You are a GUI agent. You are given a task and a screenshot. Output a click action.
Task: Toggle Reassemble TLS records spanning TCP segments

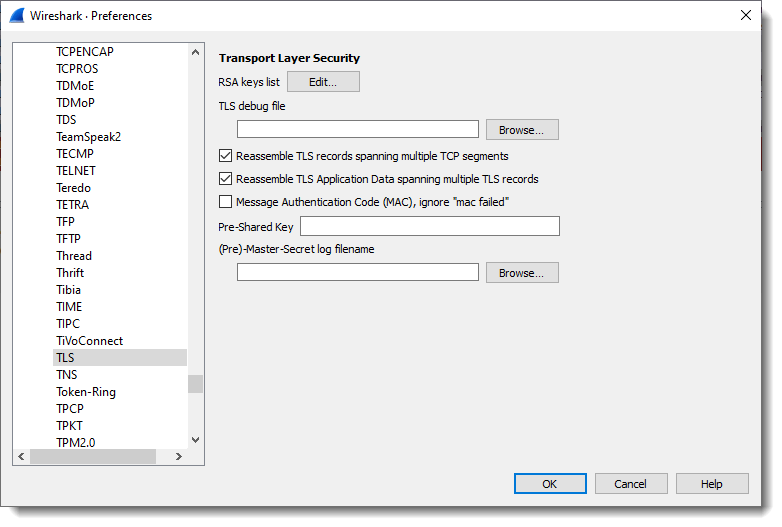[x=225, y=156]
